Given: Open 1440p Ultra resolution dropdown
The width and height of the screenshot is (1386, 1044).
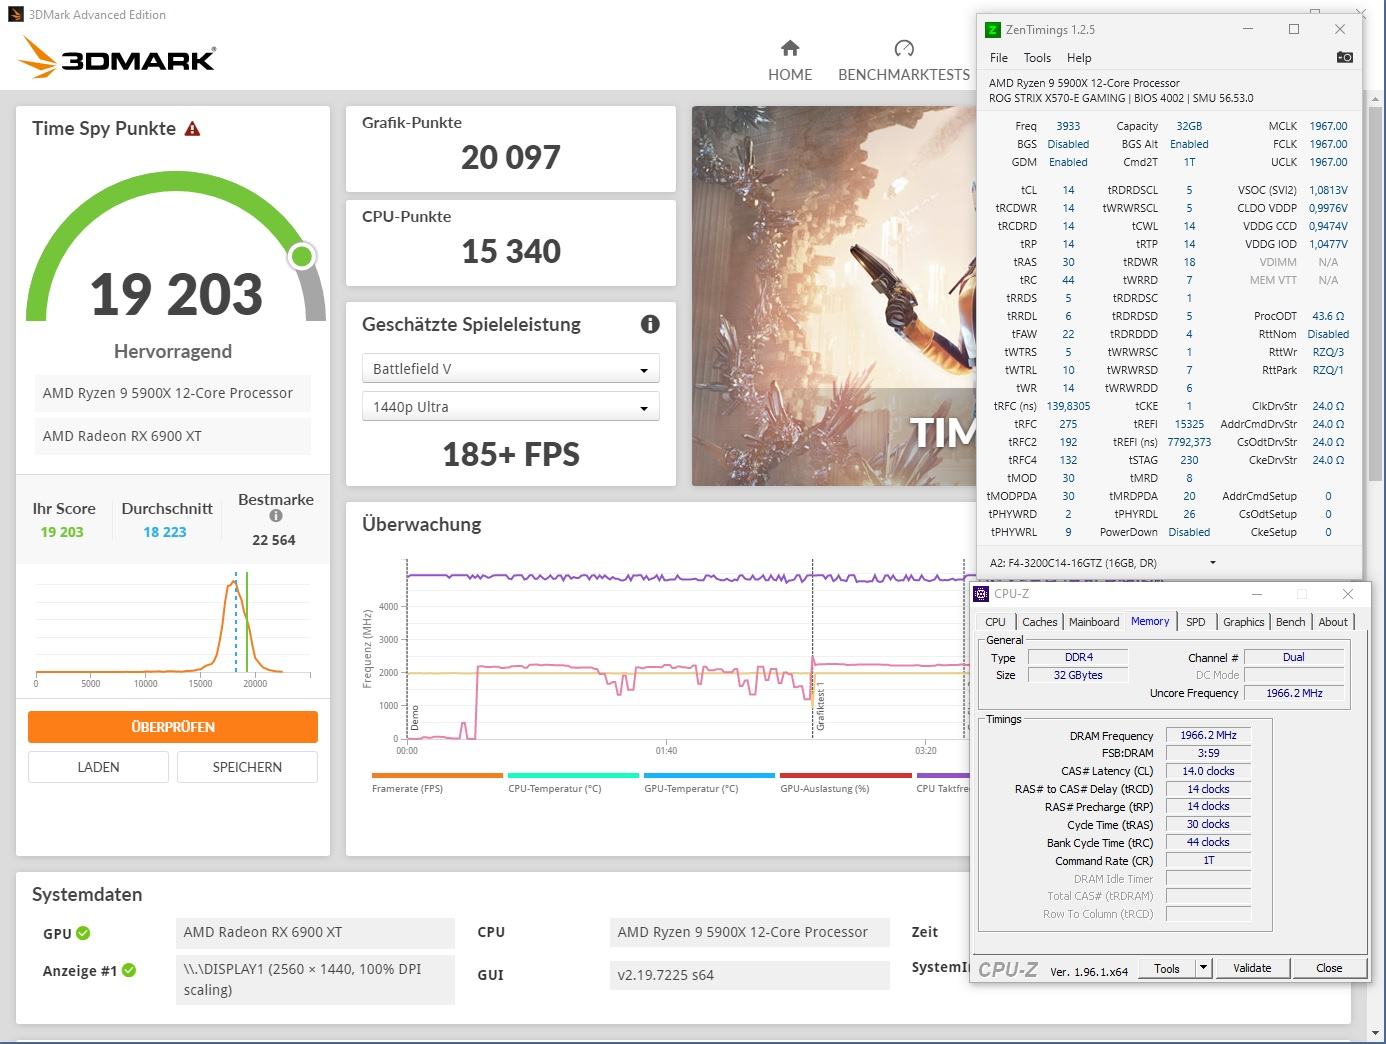Looking at the screenshot, I should coord(510,407).
